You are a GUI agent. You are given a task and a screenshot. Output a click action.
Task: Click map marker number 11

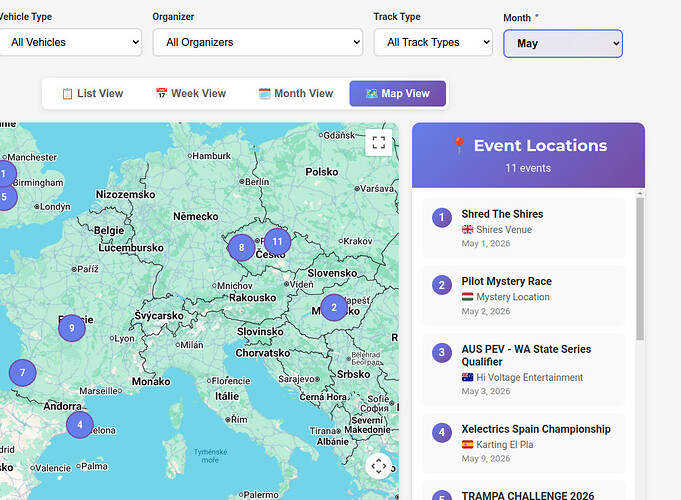(x=278, y=241)
